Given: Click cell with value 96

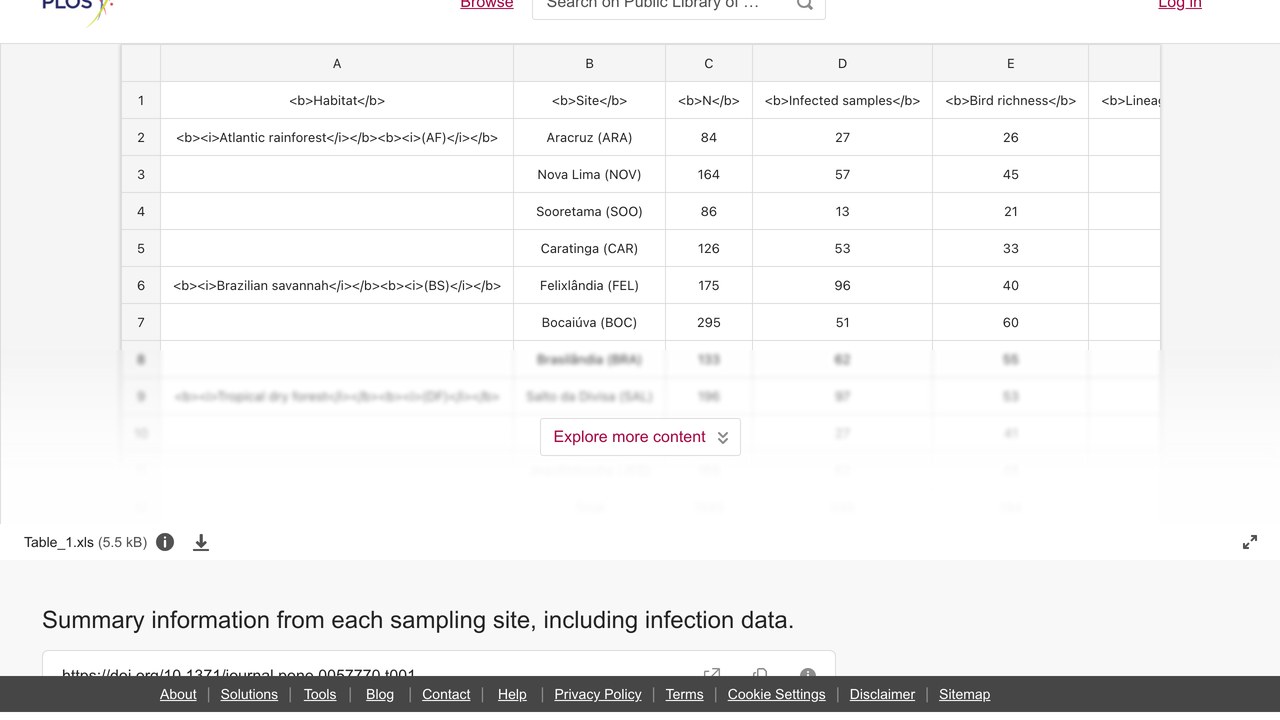Looking at the screenshot, I should [x=842, y=286].
